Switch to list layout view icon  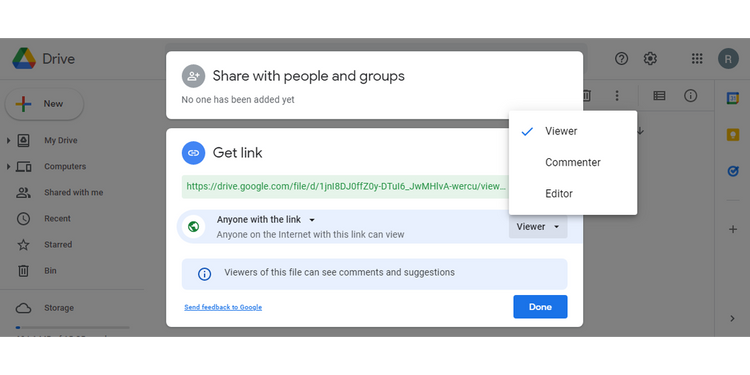(659, 96)
